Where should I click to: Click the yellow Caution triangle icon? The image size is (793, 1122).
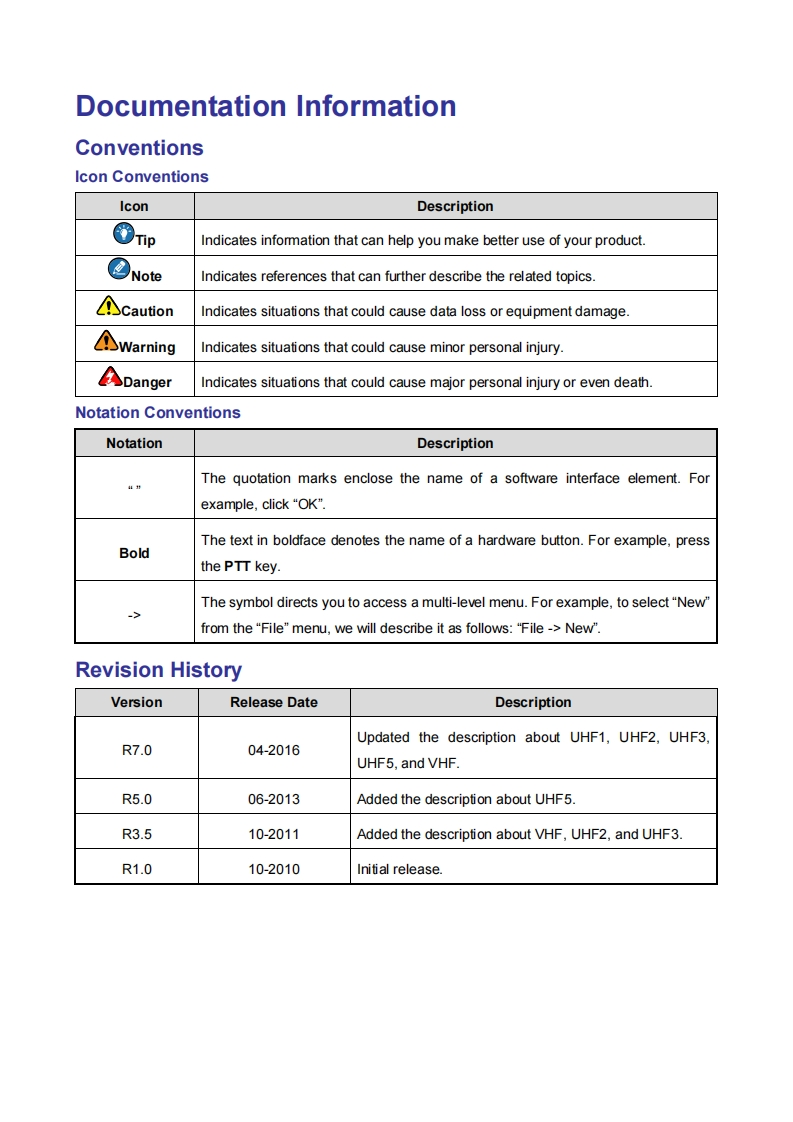click(x=108, y=306)
